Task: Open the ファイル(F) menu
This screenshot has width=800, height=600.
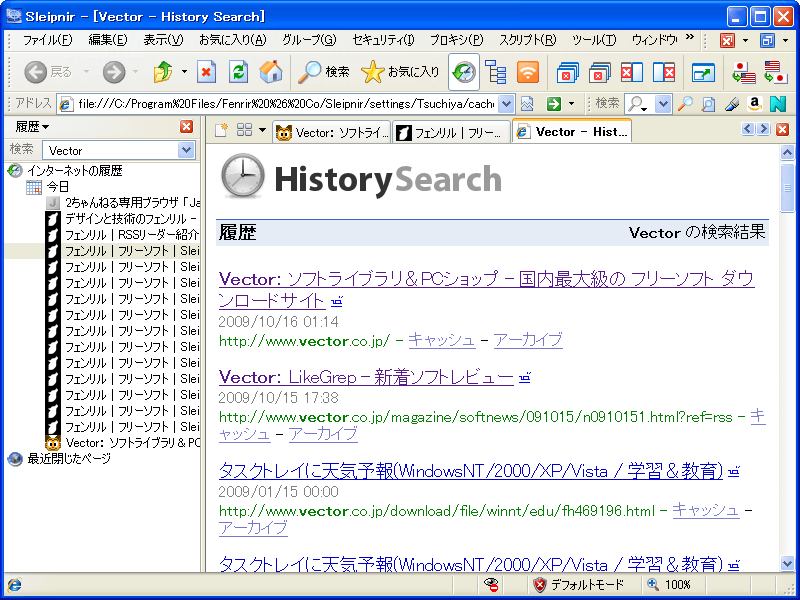Action: click(x=47, y=40)
